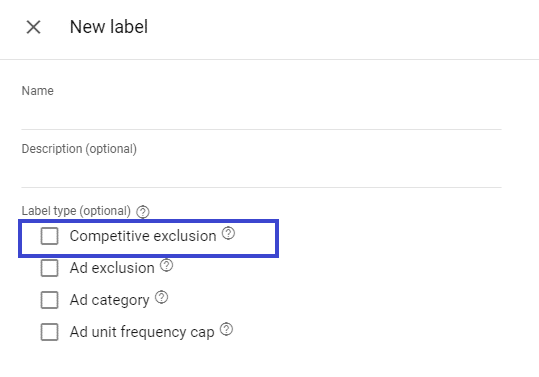Open the Ad exclusion help tooltip icon
Image resolution: width=539 pixels, height=377 pixels.
166,265
